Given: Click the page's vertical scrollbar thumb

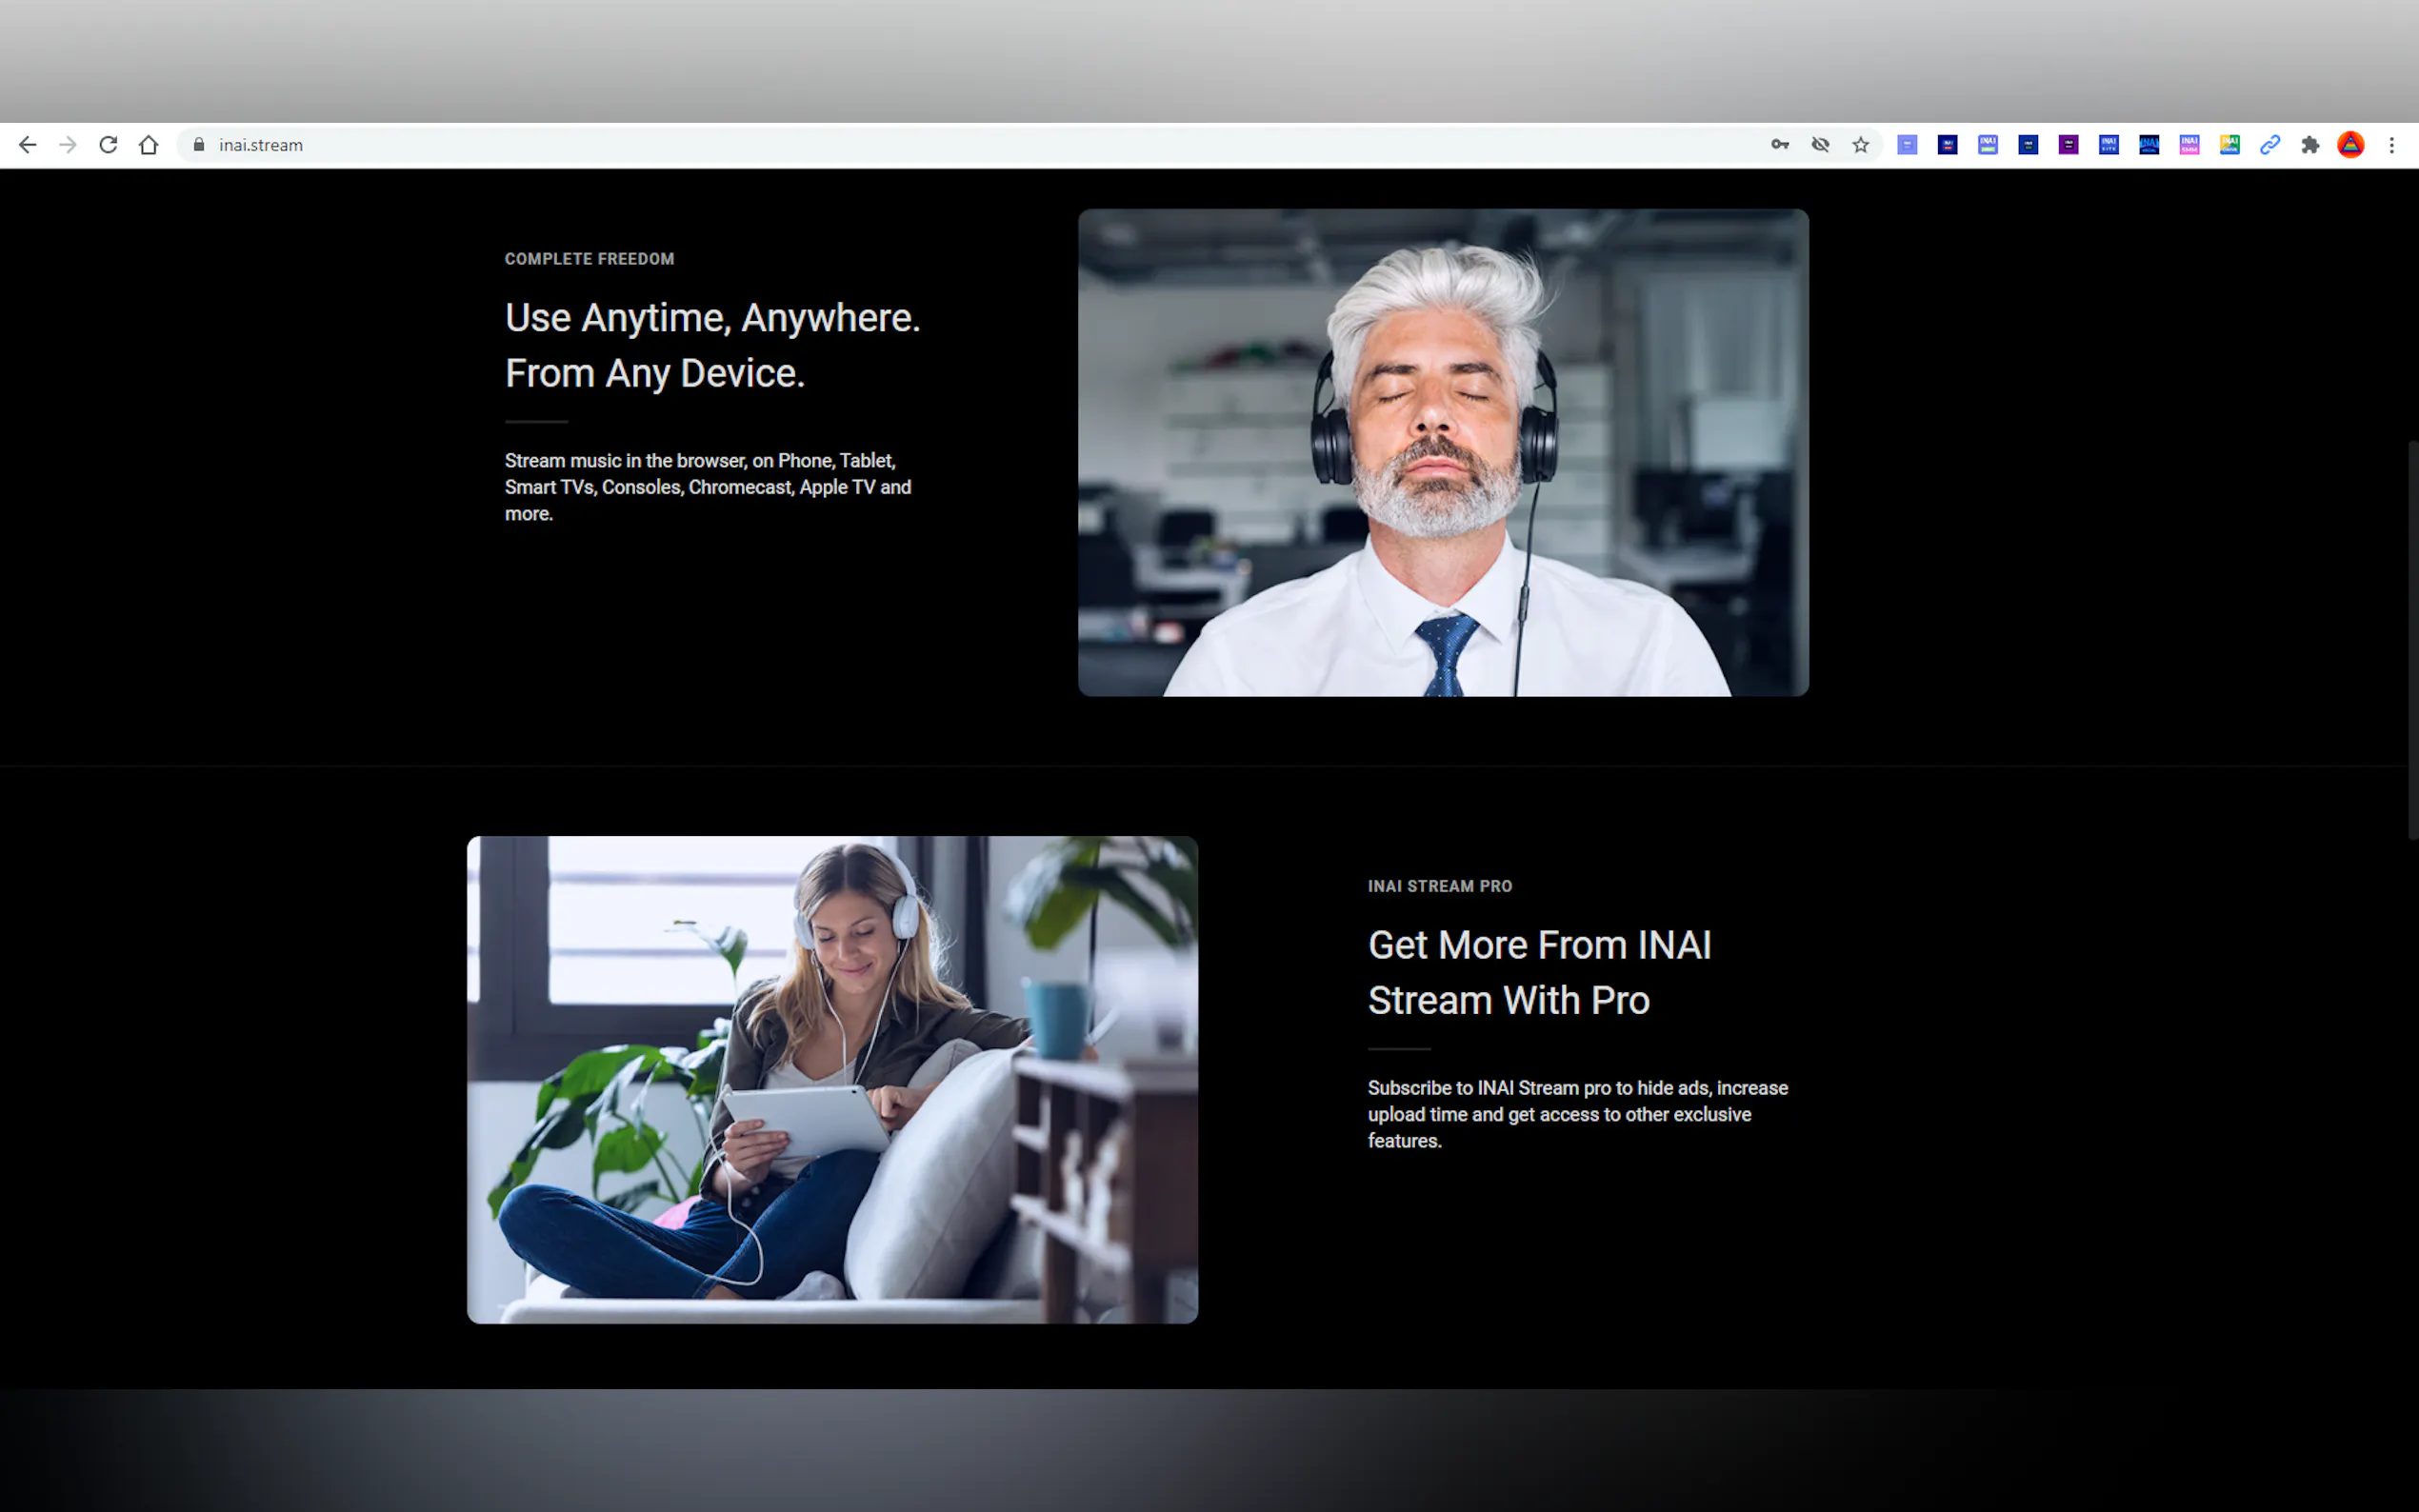Looking at the screenshot, I should pyautogui.click(x=2412, y=640).
